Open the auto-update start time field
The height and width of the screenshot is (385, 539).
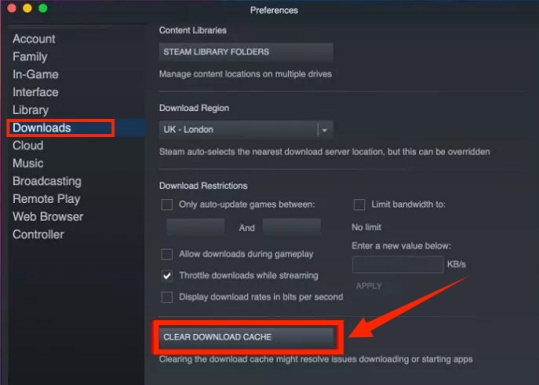[x=196, y=227]
